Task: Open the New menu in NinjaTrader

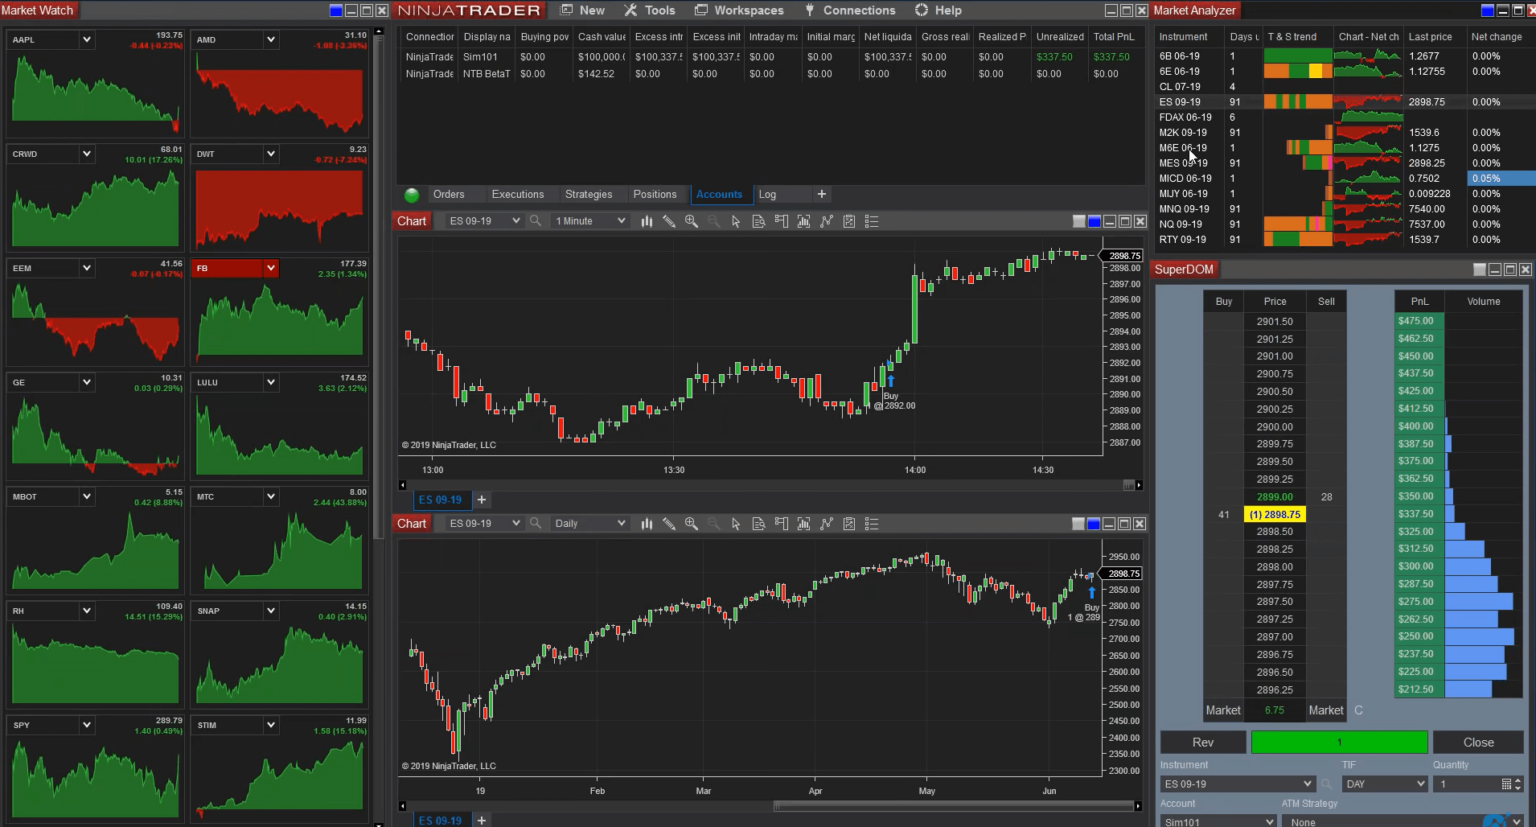Action: [x=582, y=10]
